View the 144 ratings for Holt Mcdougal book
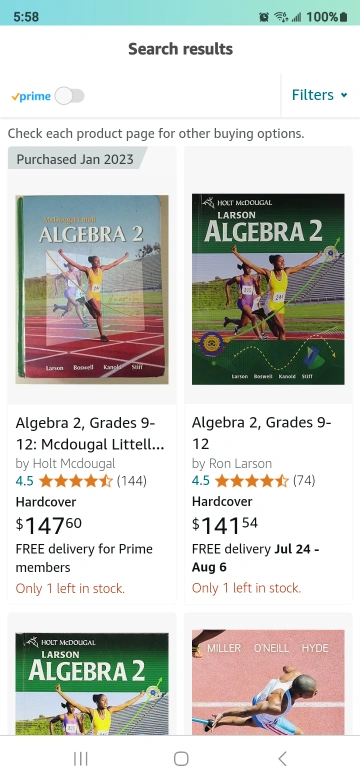 131,481
